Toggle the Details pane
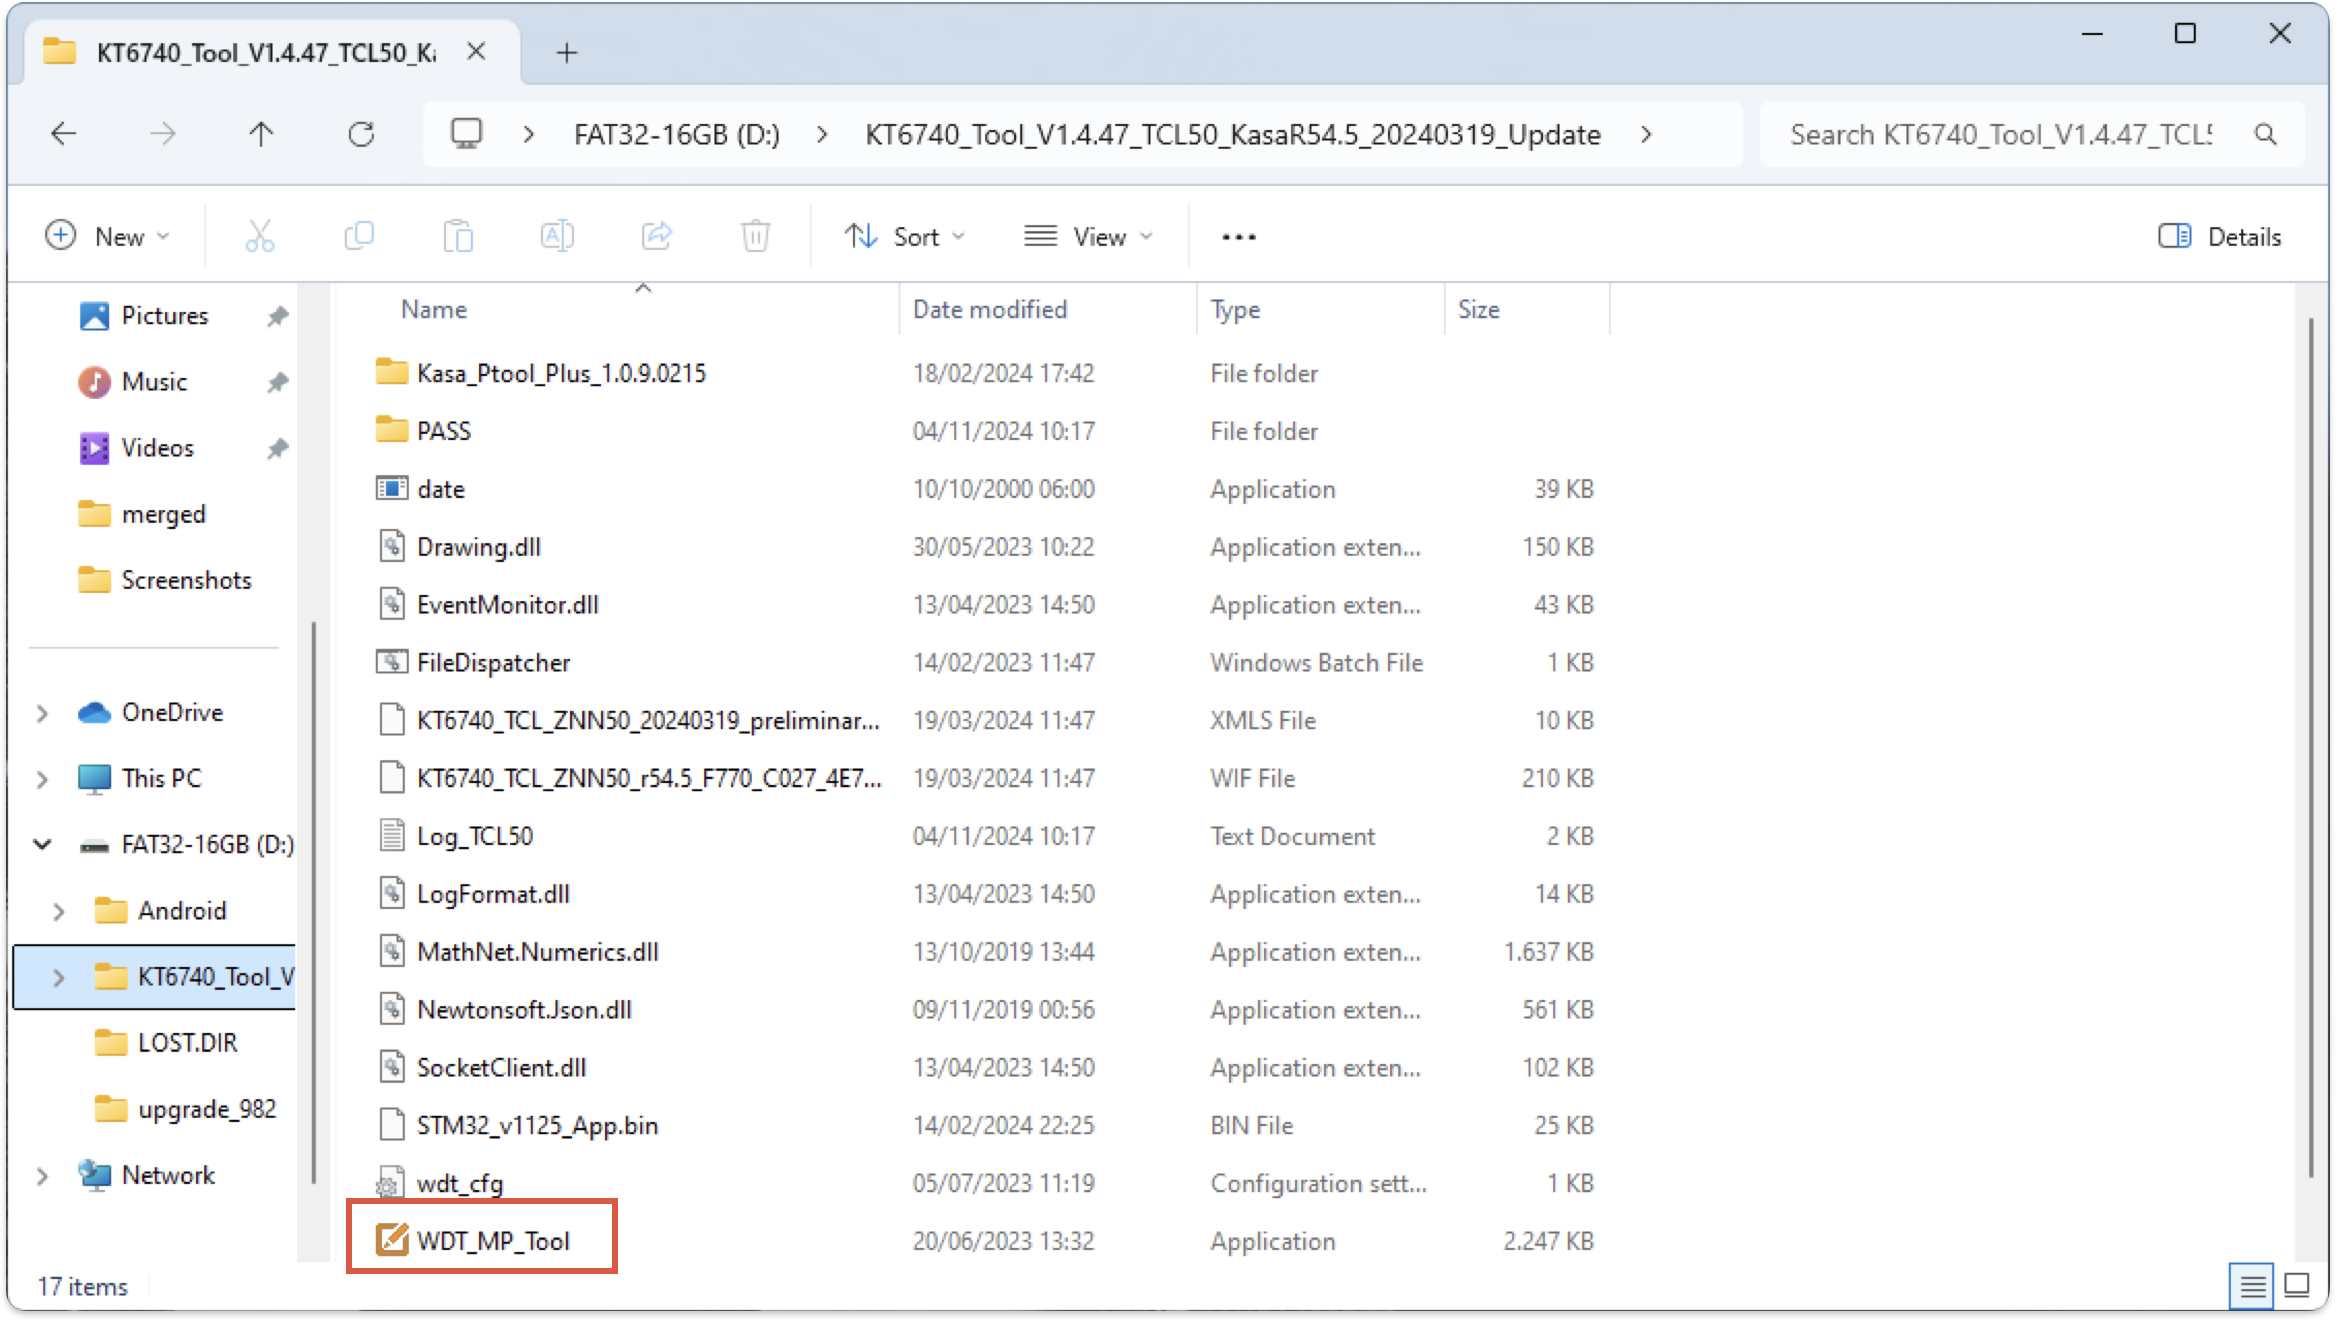Image resolution: width=2336 pixels, height=1322 pixels. 2220,237
